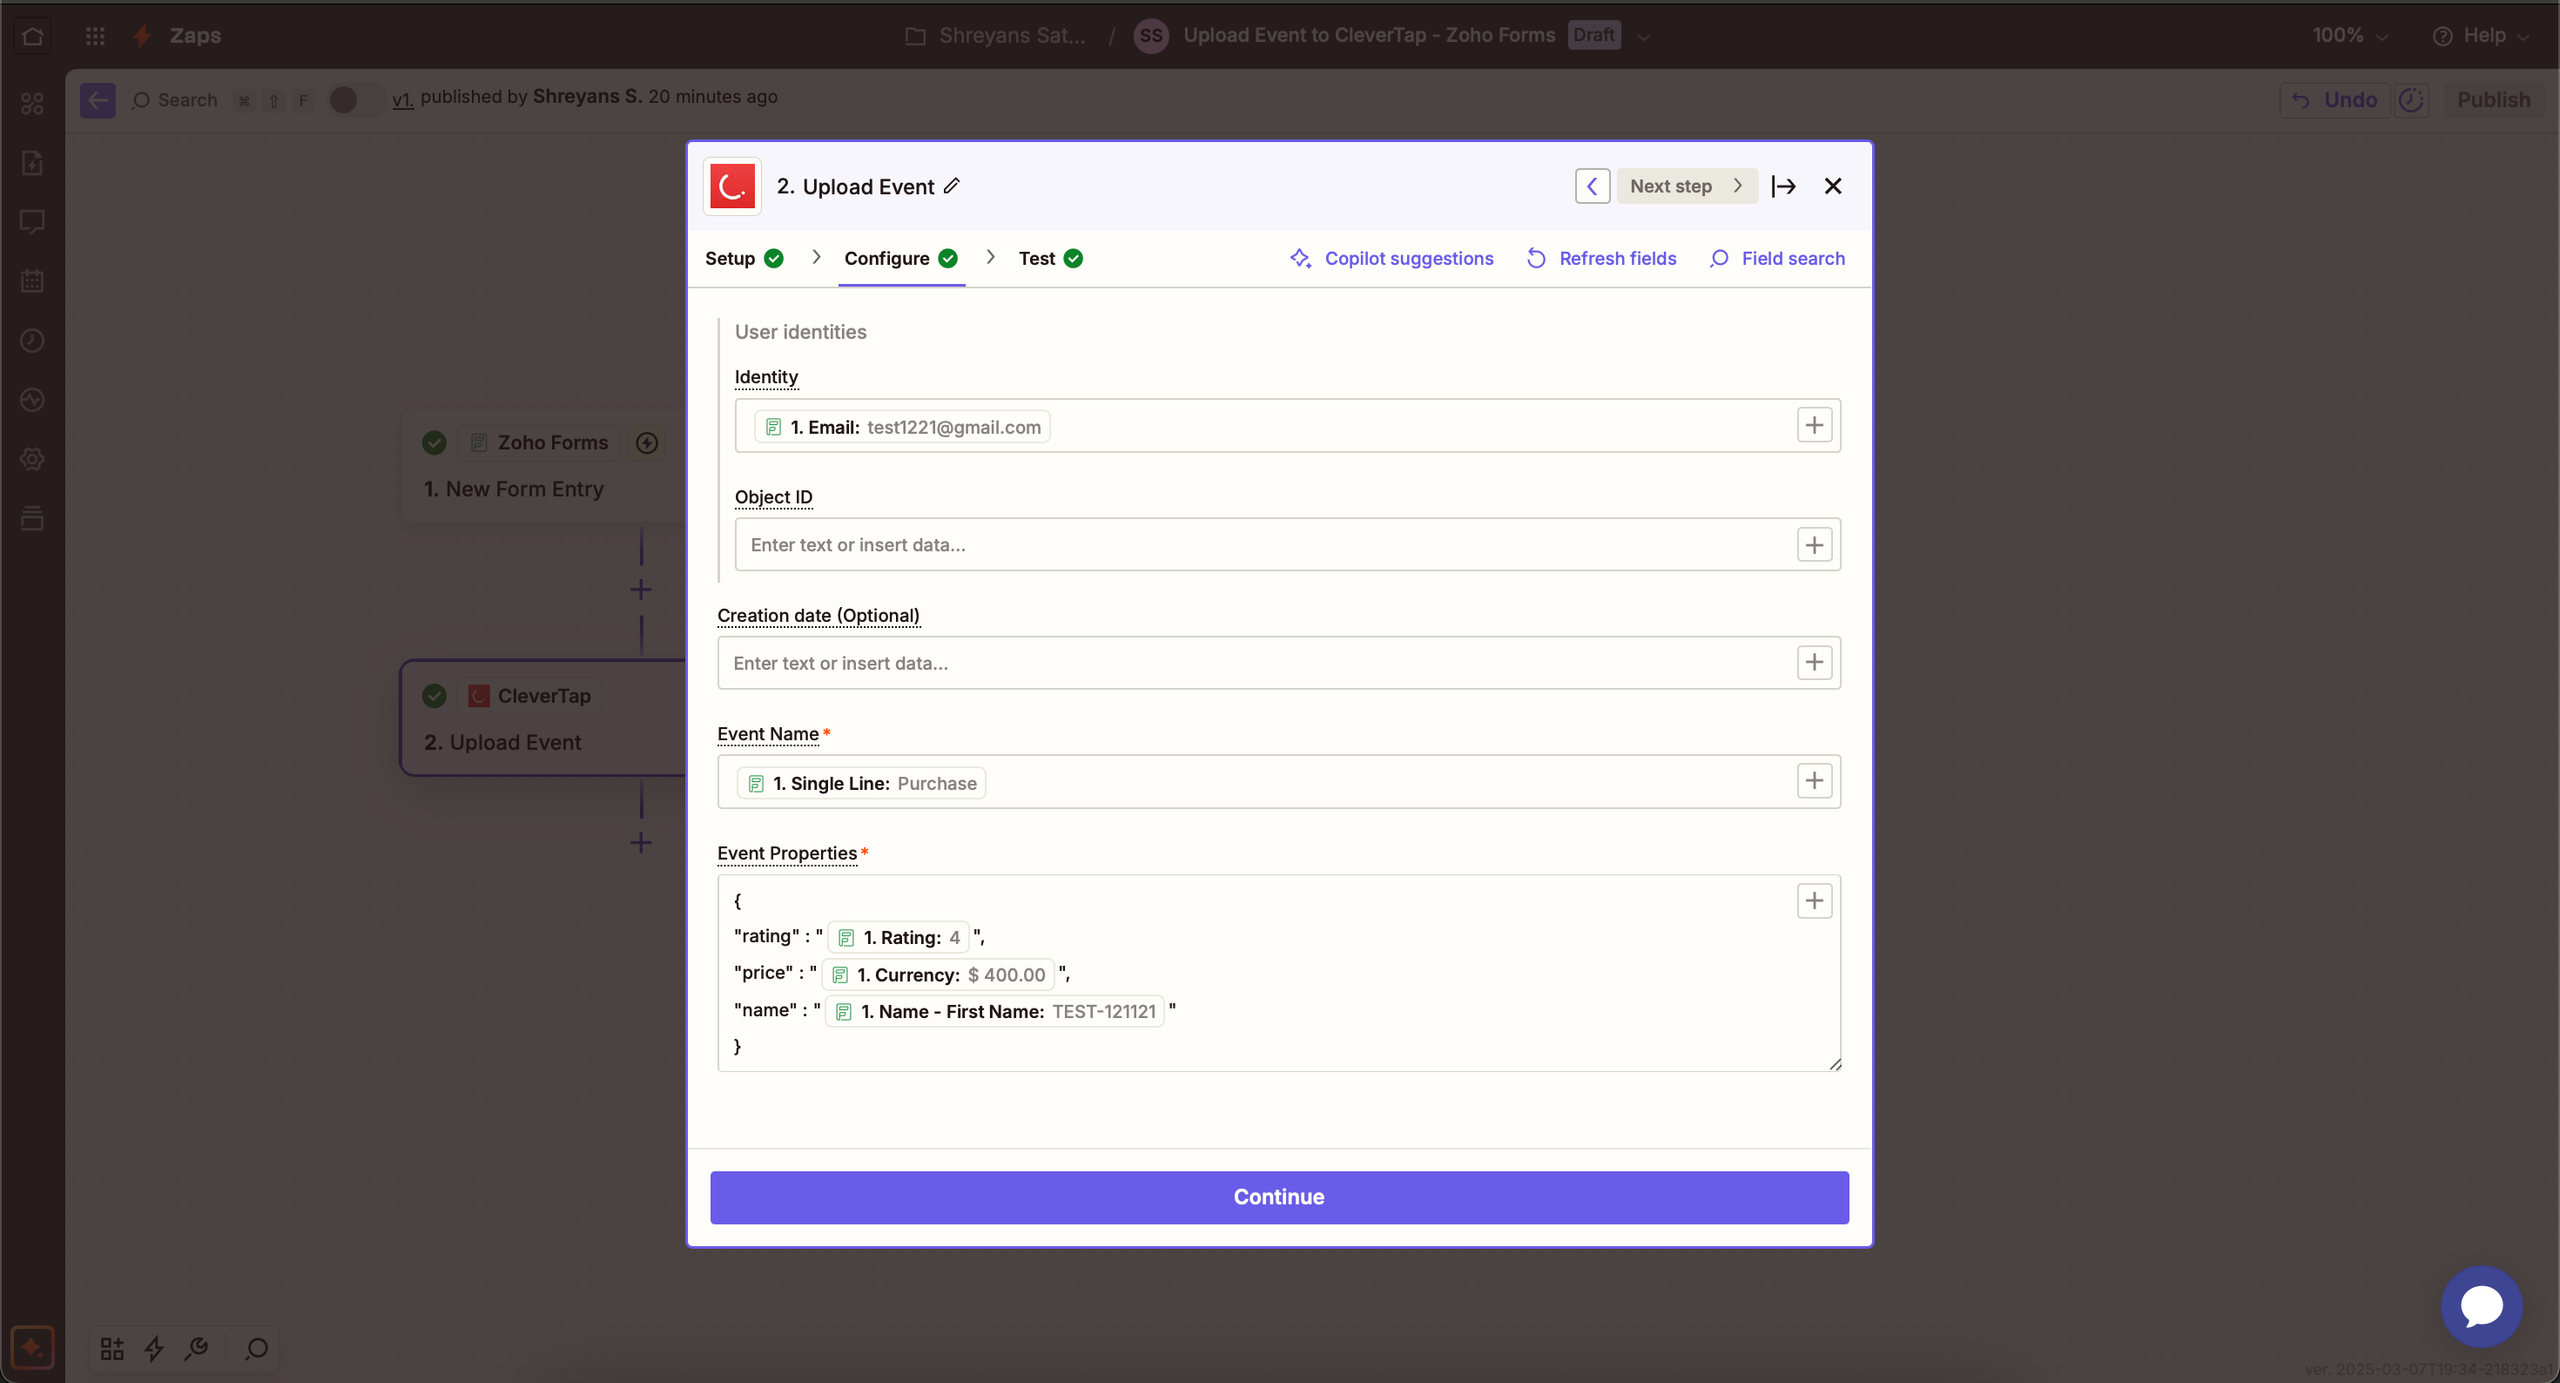
Task: Select the 1. Currency $ 400.00 pill
Action: point(938,975)
